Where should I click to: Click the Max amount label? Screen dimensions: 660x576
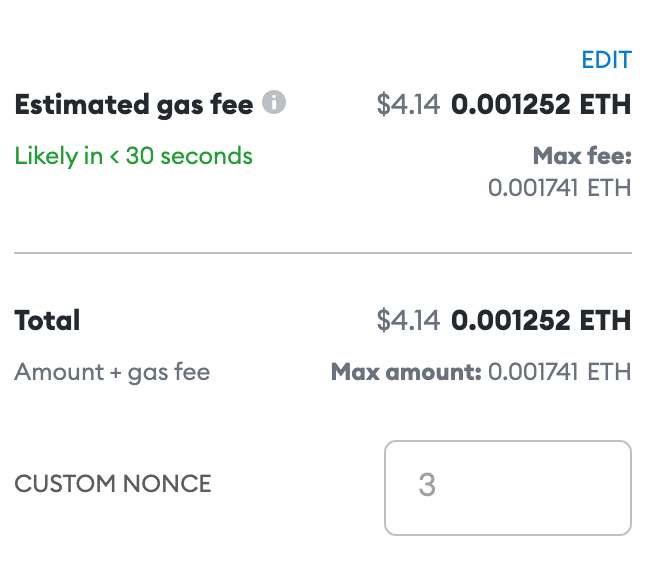(x=406, y=372)
